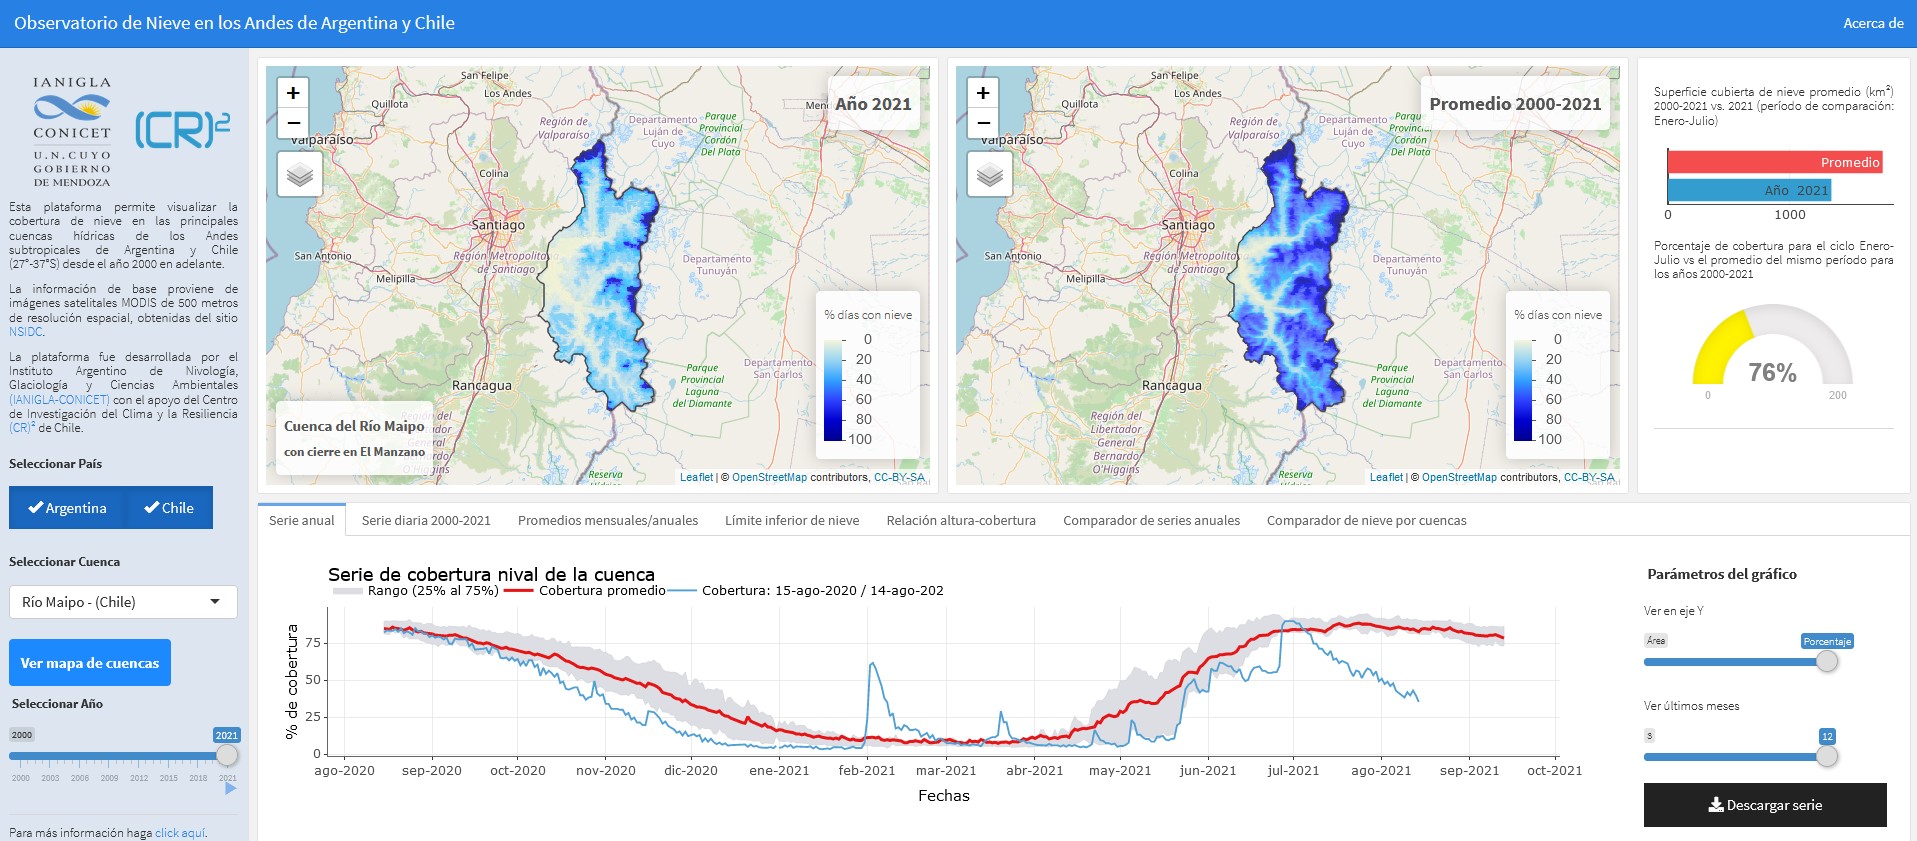Zoom in on the Promedio 2000-2021 map
The height and width of the screenshot is (841, 1917).
coord(983,93)
